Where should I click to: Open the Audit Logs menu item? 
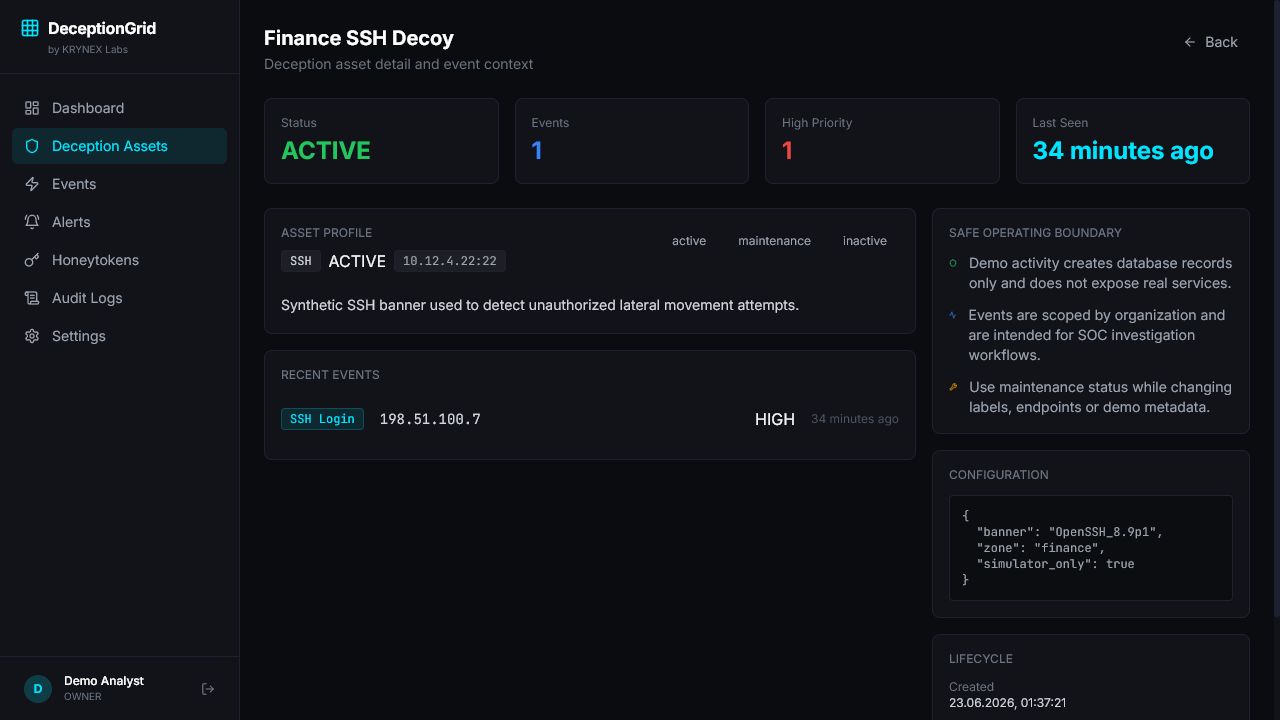click(120, 298)
